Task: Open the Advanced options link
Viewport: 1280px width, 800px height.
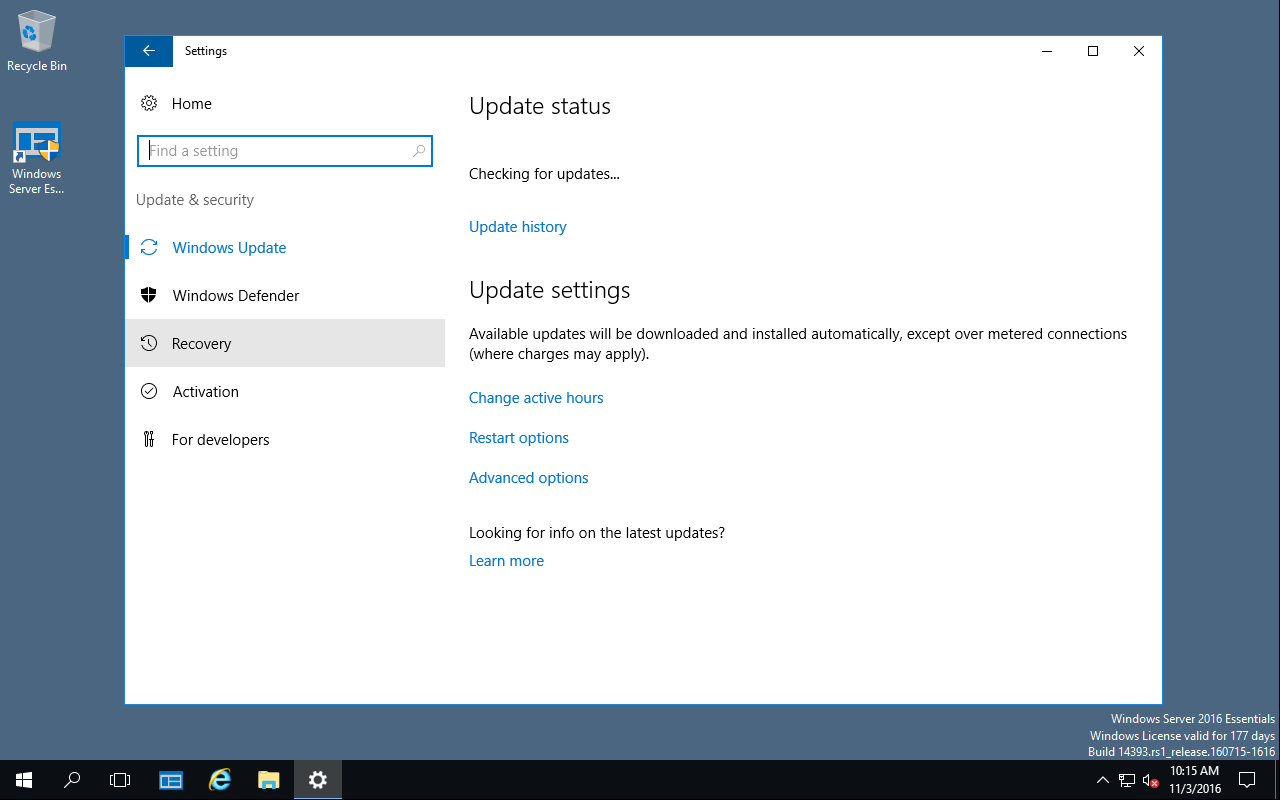Action: click(528, 478)
